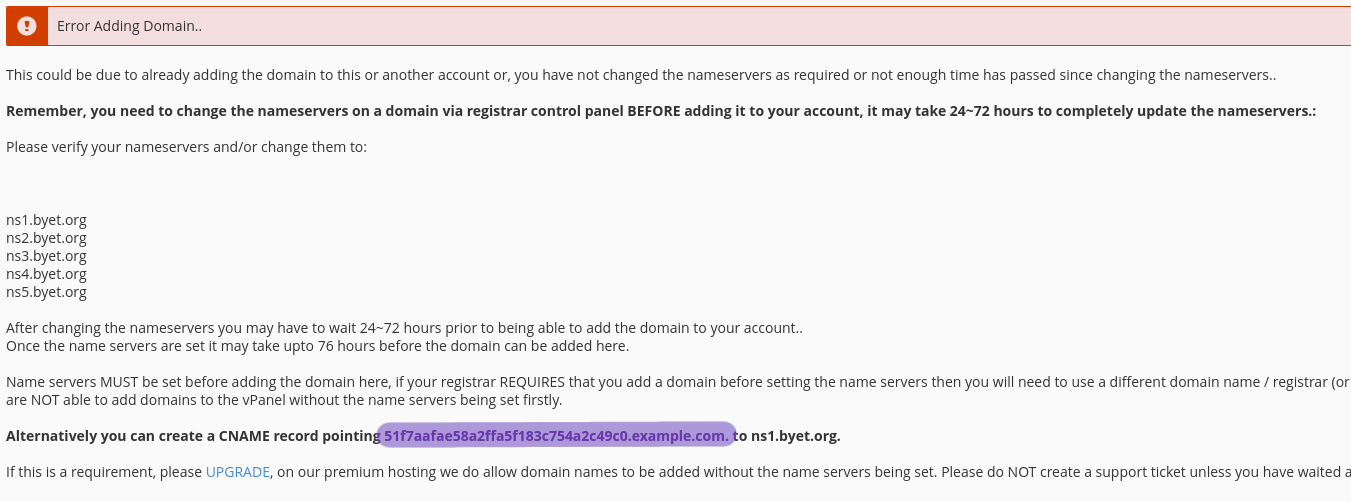Click the highlighted CNAME hostname ending example.com
The image size is (1351, 501).
click(x=556, y=436)
